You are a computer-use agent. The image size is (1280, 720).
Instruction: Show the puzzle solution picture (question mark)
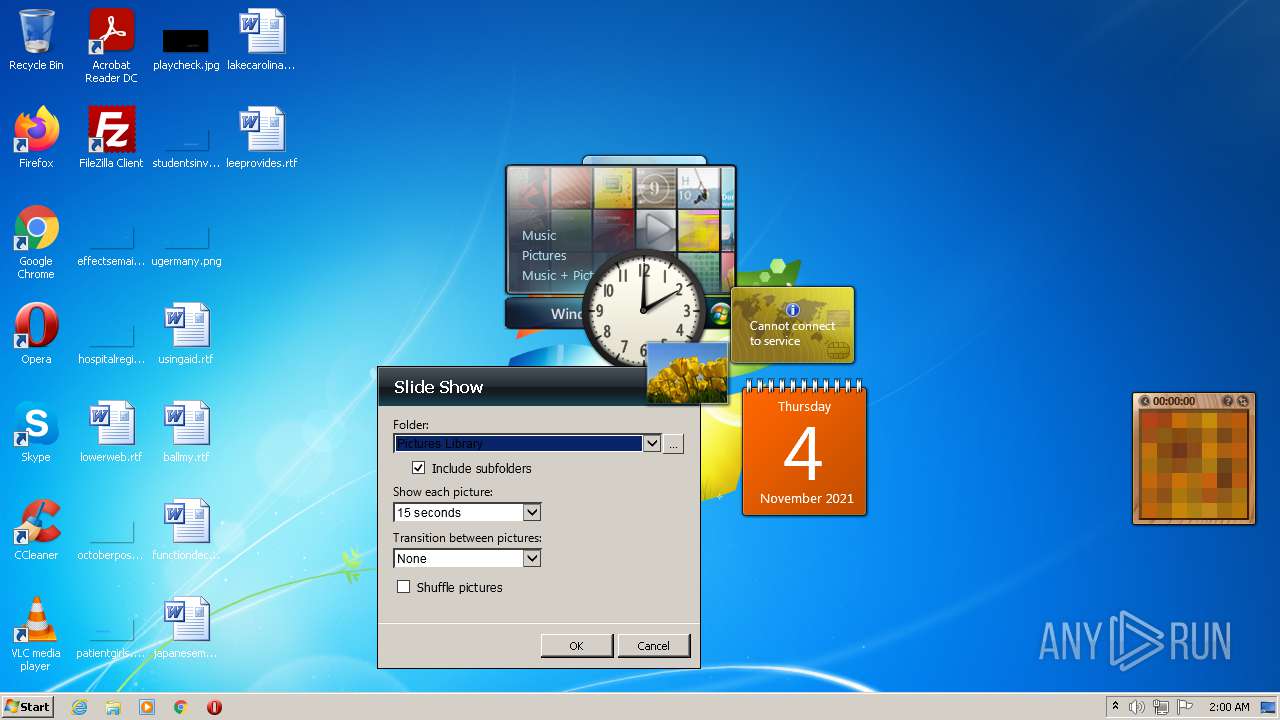[1228, 401]
